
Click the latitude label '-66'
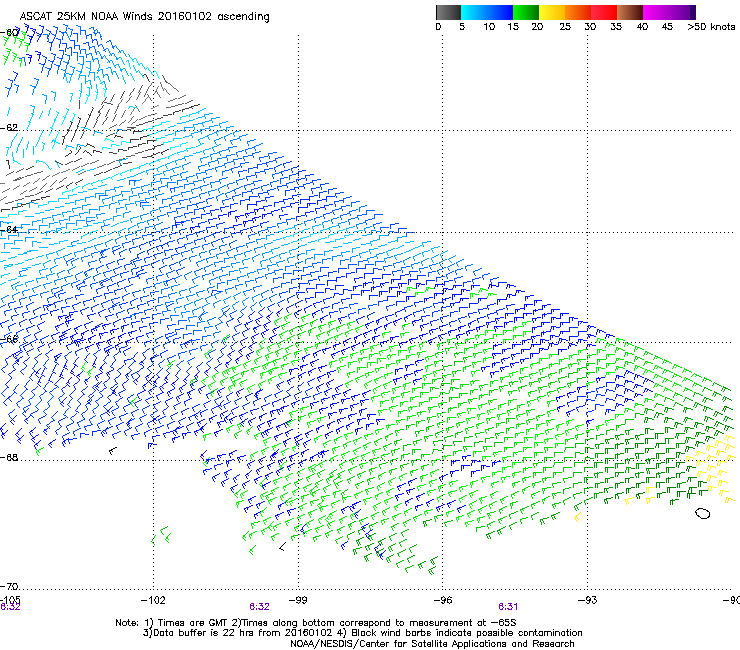point(9,339)
